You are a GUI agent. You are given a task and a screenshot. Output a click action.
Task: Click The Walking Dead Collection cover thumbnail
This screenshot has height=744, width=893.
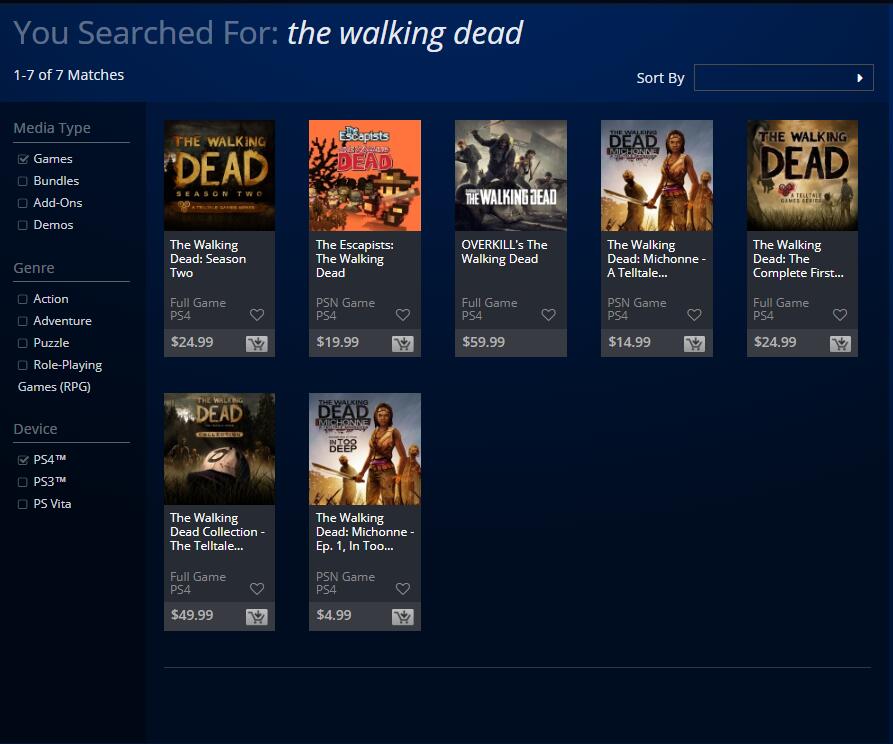tap(219, 448)
